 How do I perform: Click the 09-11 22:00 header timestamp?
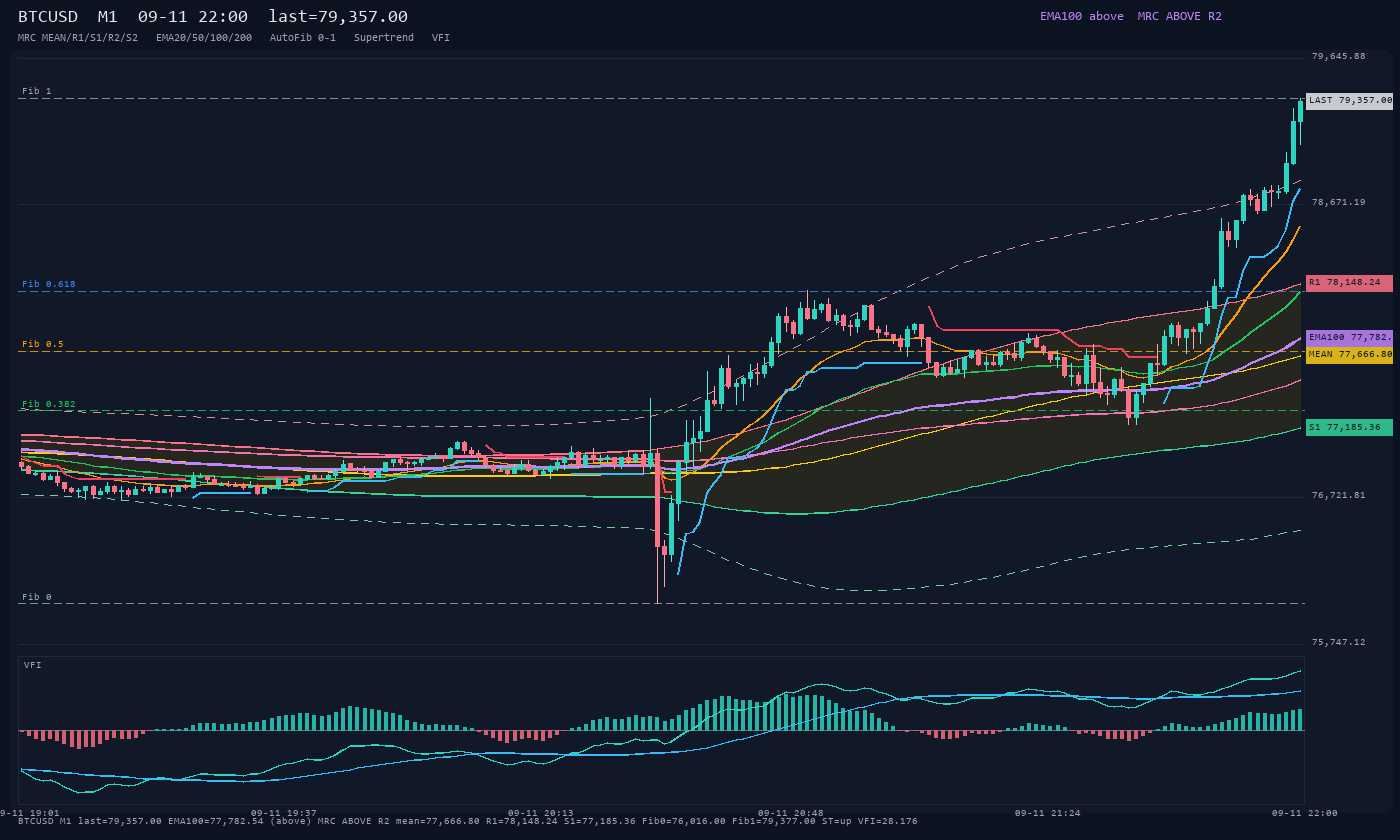[193, 16]
